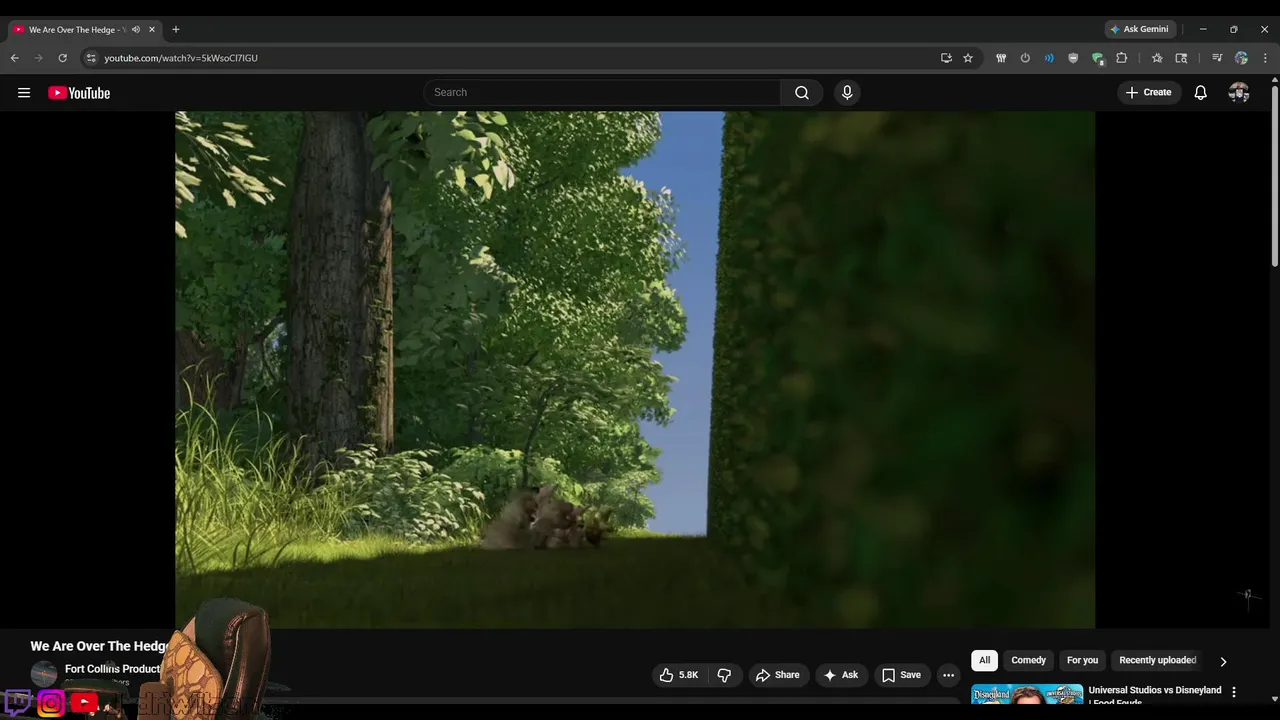
Task: Open the equalizer sliders extension
Action: click(x=1001, y=58)
